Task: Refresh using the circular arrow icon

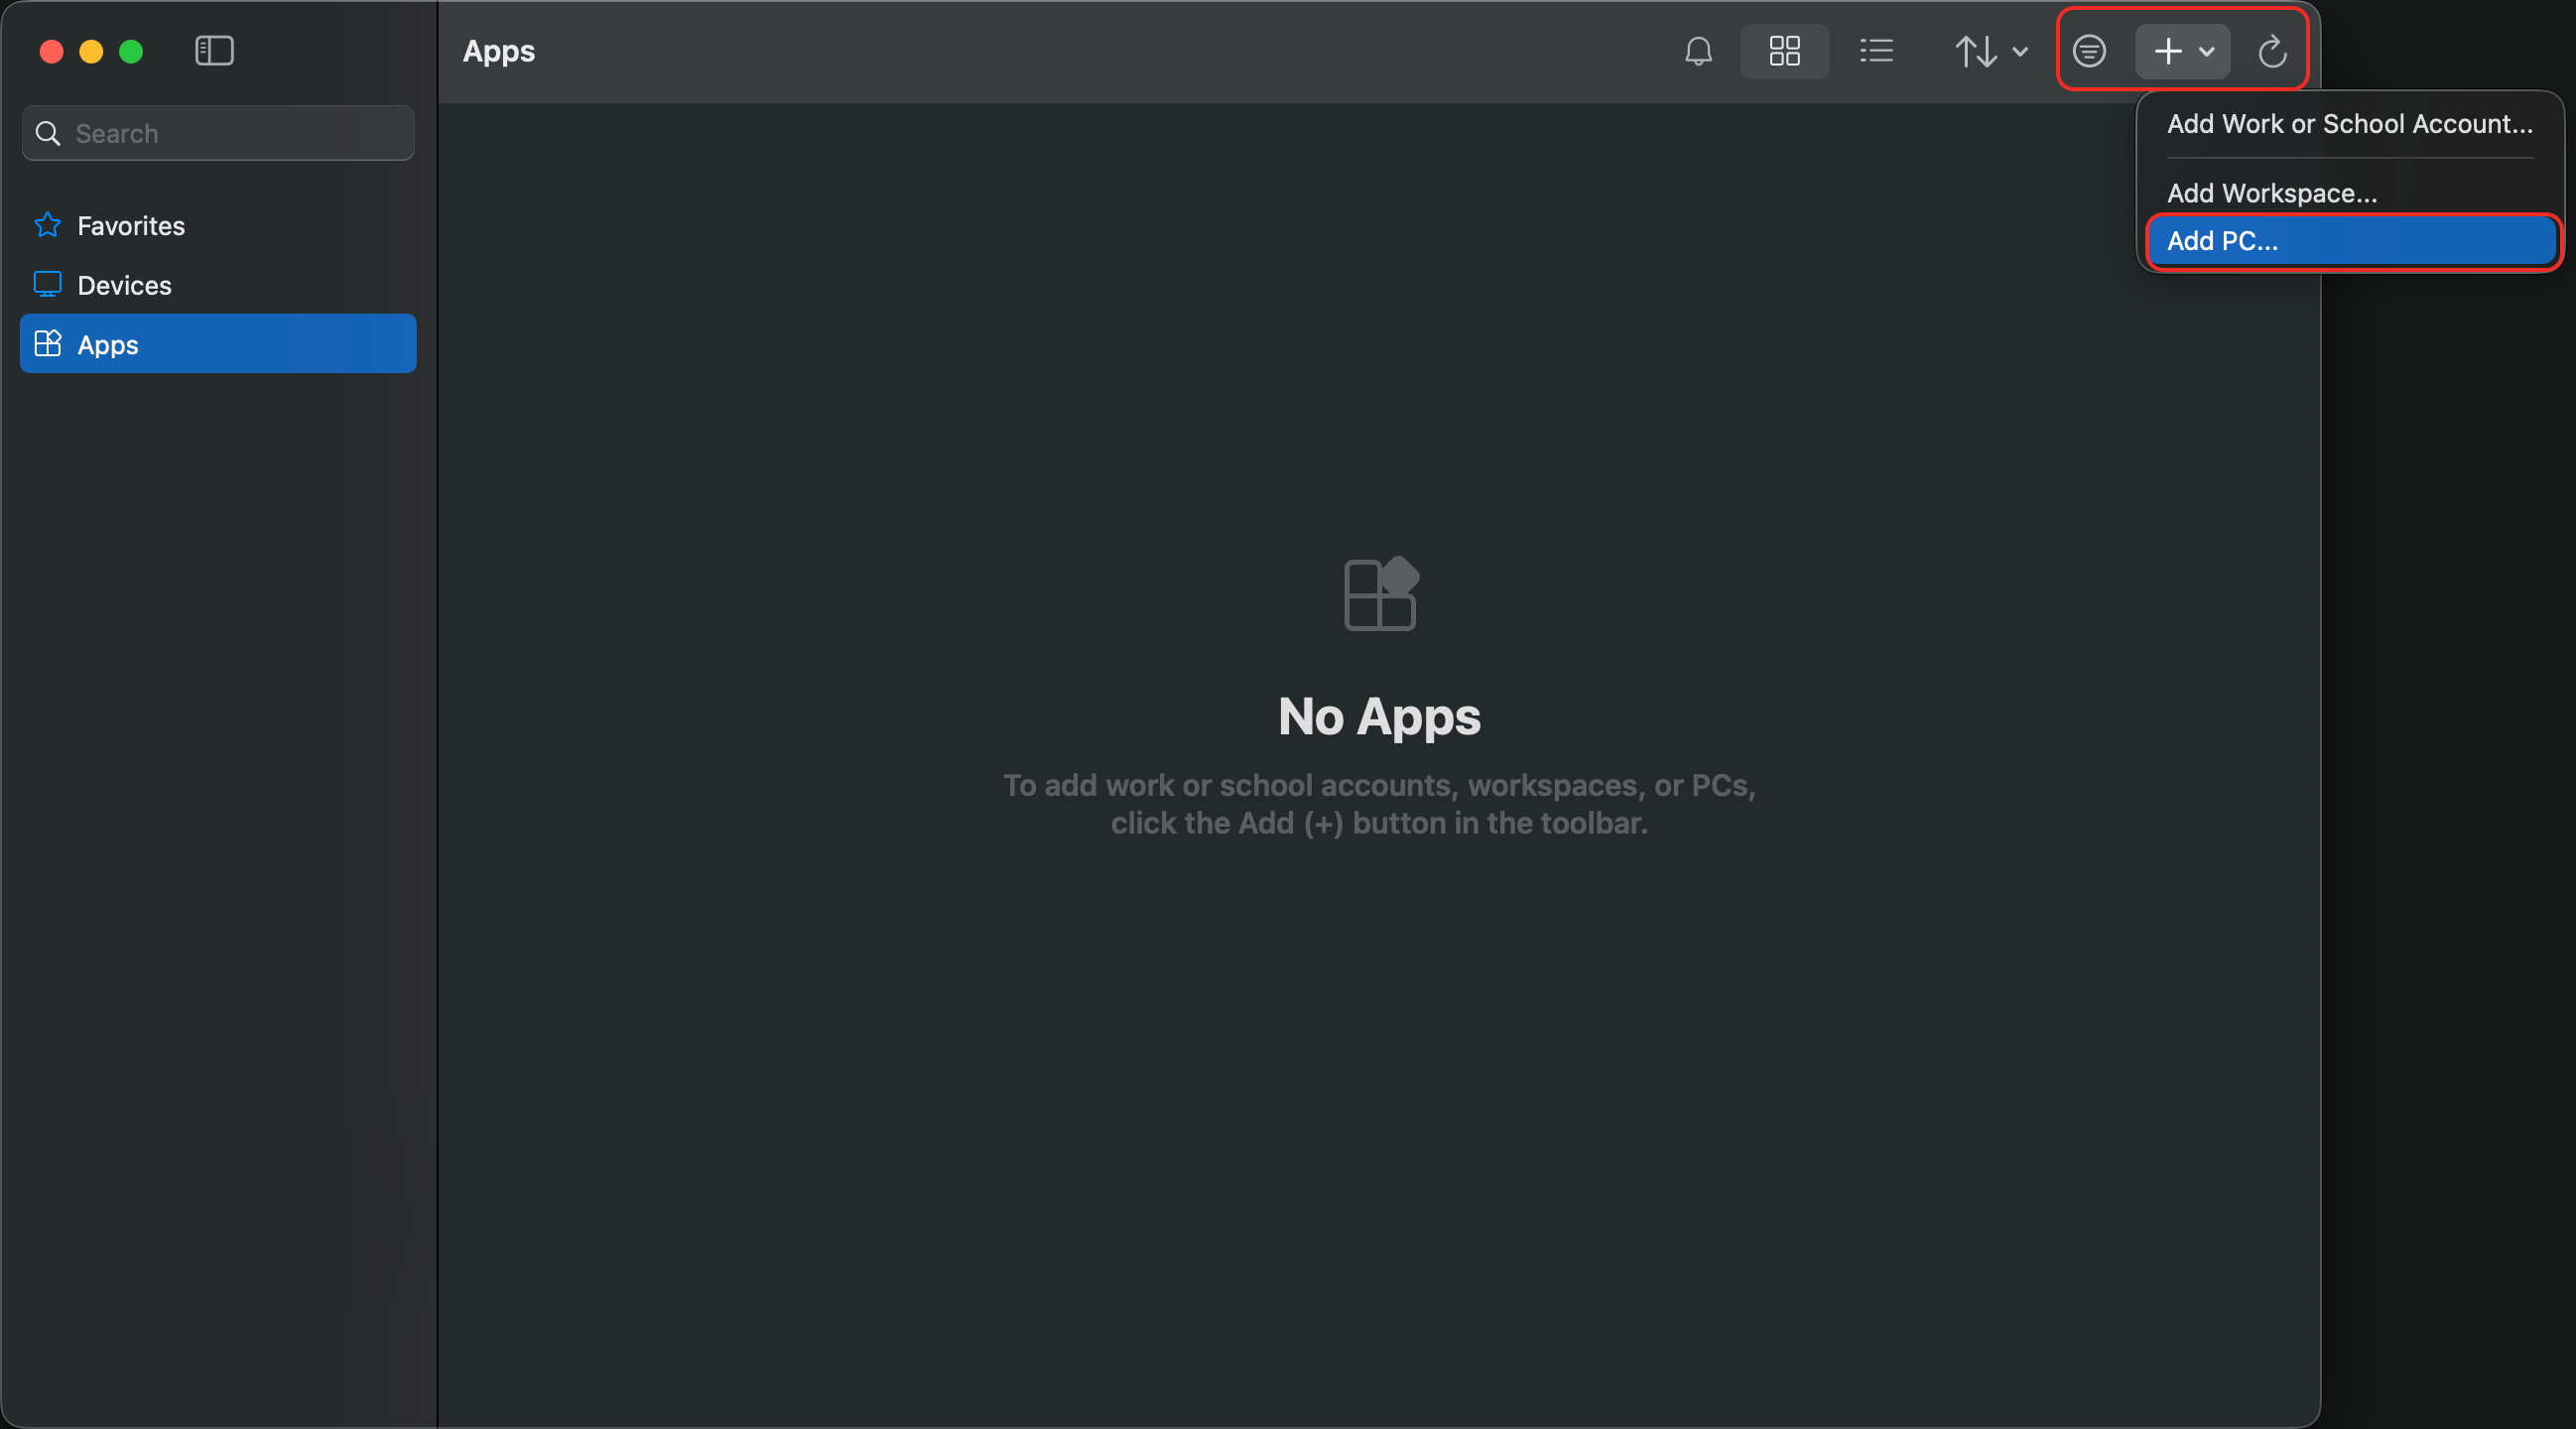Action: click(2272, 51)
